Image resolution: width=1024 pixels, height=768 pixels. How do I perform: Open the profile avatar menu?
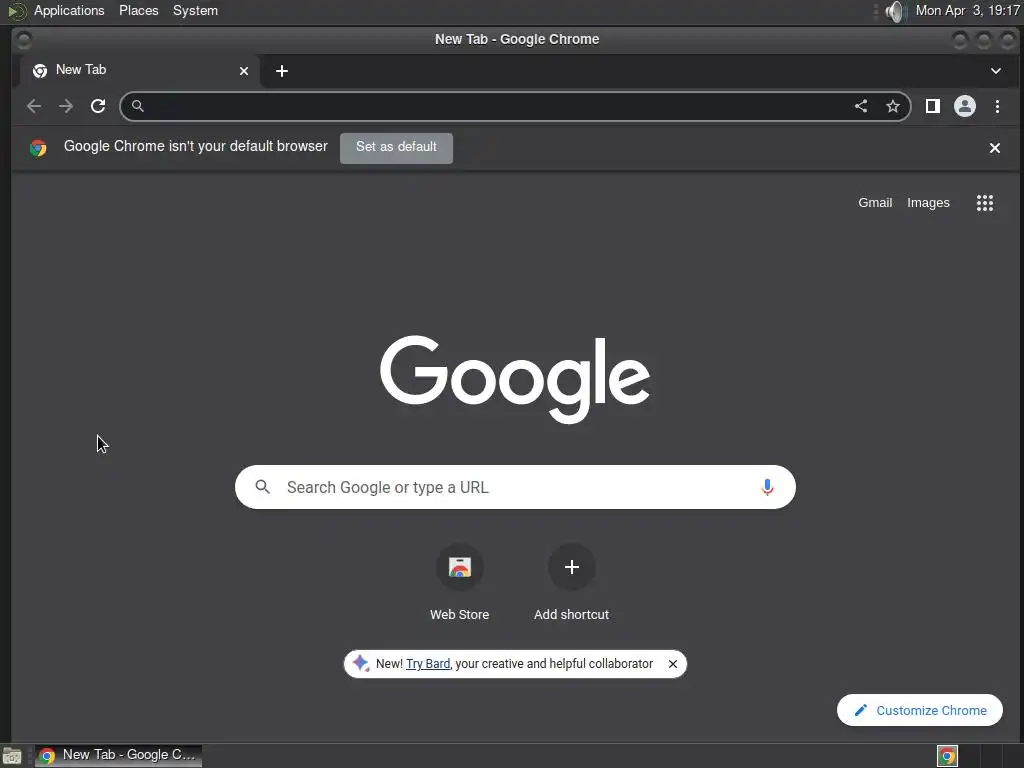pos(965,106)
